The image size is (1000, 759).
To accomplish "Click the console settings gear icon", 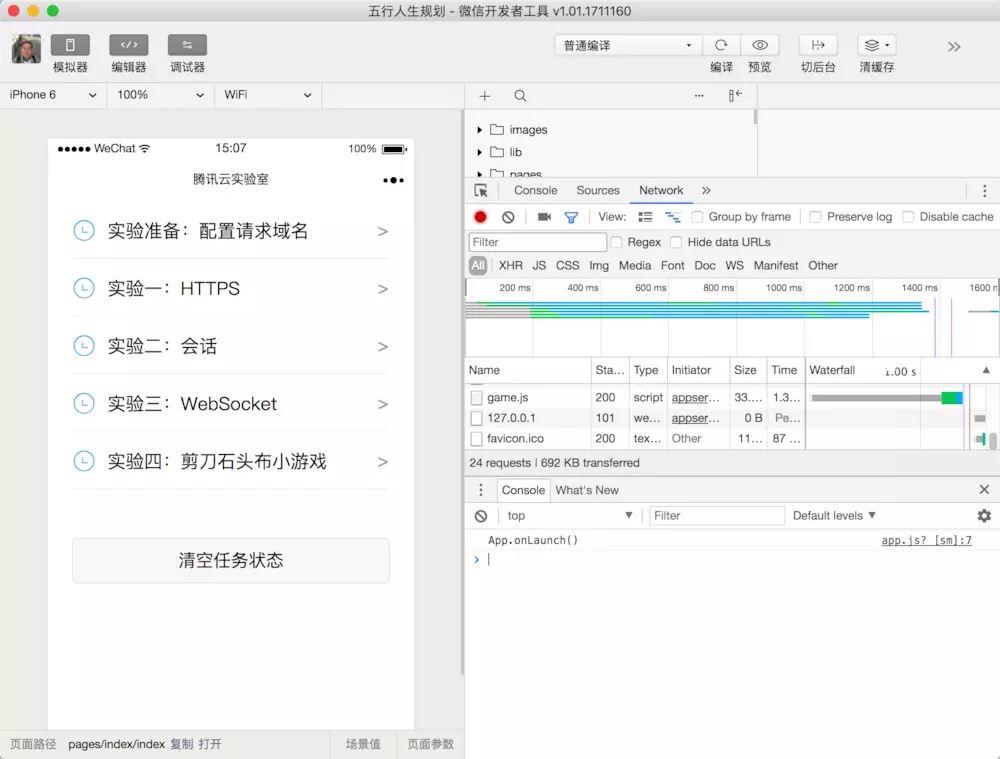I will [984, 516].
